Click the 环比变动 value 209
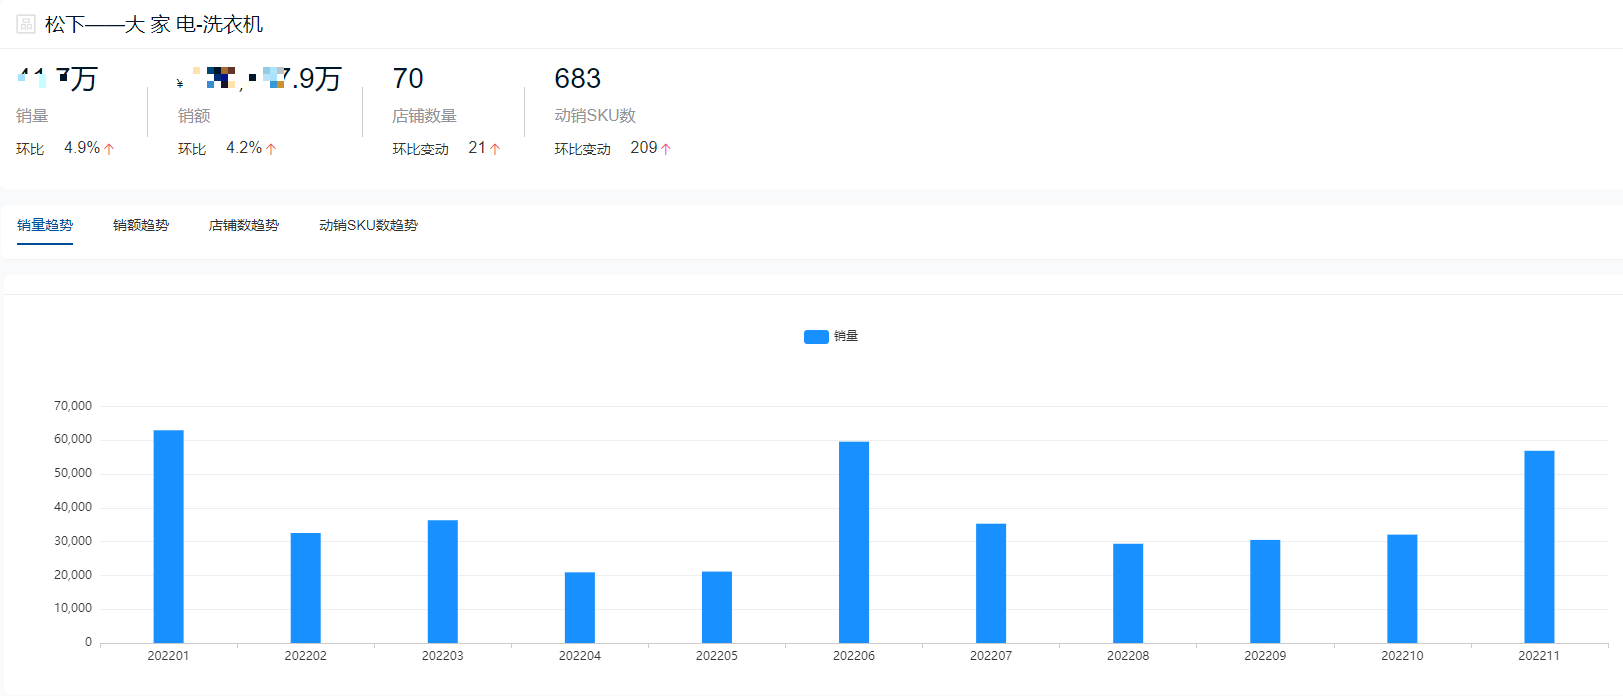This screenshot has width=1623, height=696. [x=644, y=148]
